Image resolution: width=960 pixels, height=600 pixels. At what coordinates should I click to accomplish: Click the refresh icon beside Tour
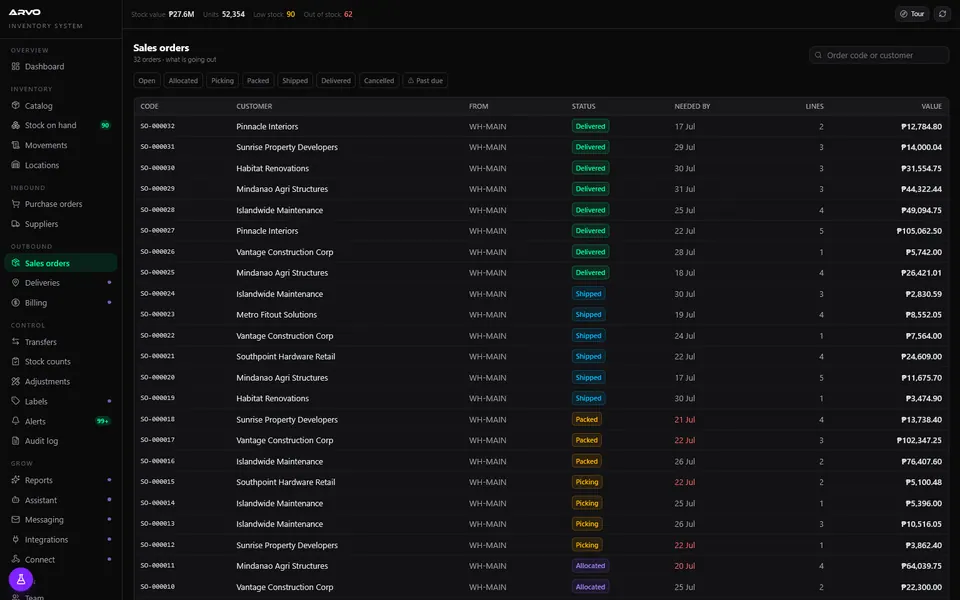click(942, 13)
